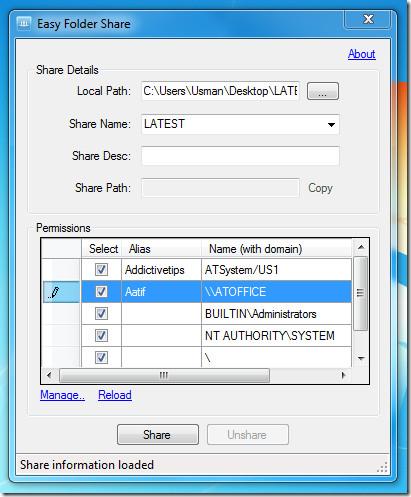Click the pencil edit icon on Aatif row
The width and height of the screenshot is (411, 497).
click(54, 292)
